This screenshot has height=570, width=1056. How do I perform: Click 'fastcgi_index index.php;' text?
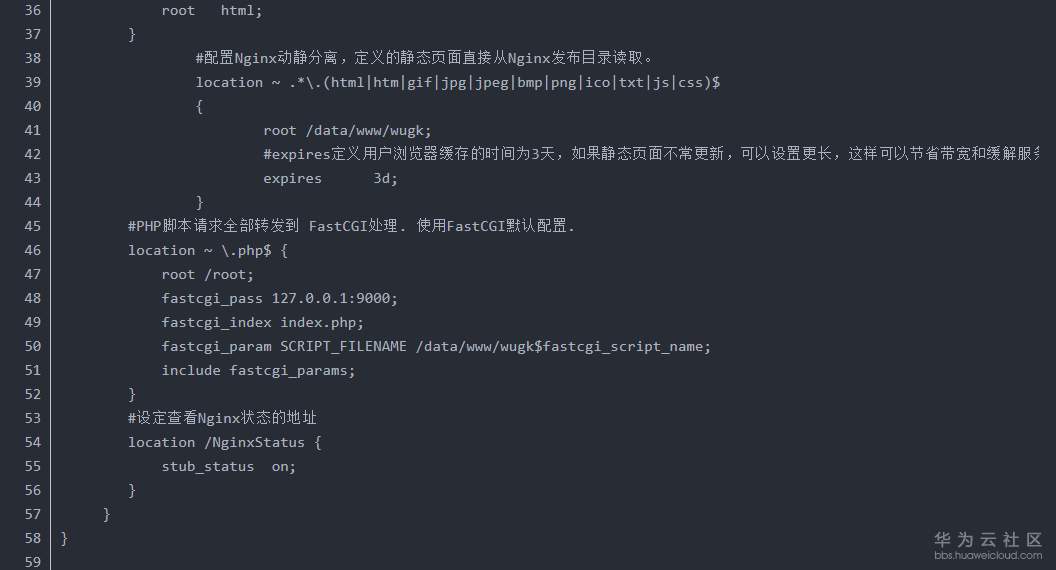262,322
